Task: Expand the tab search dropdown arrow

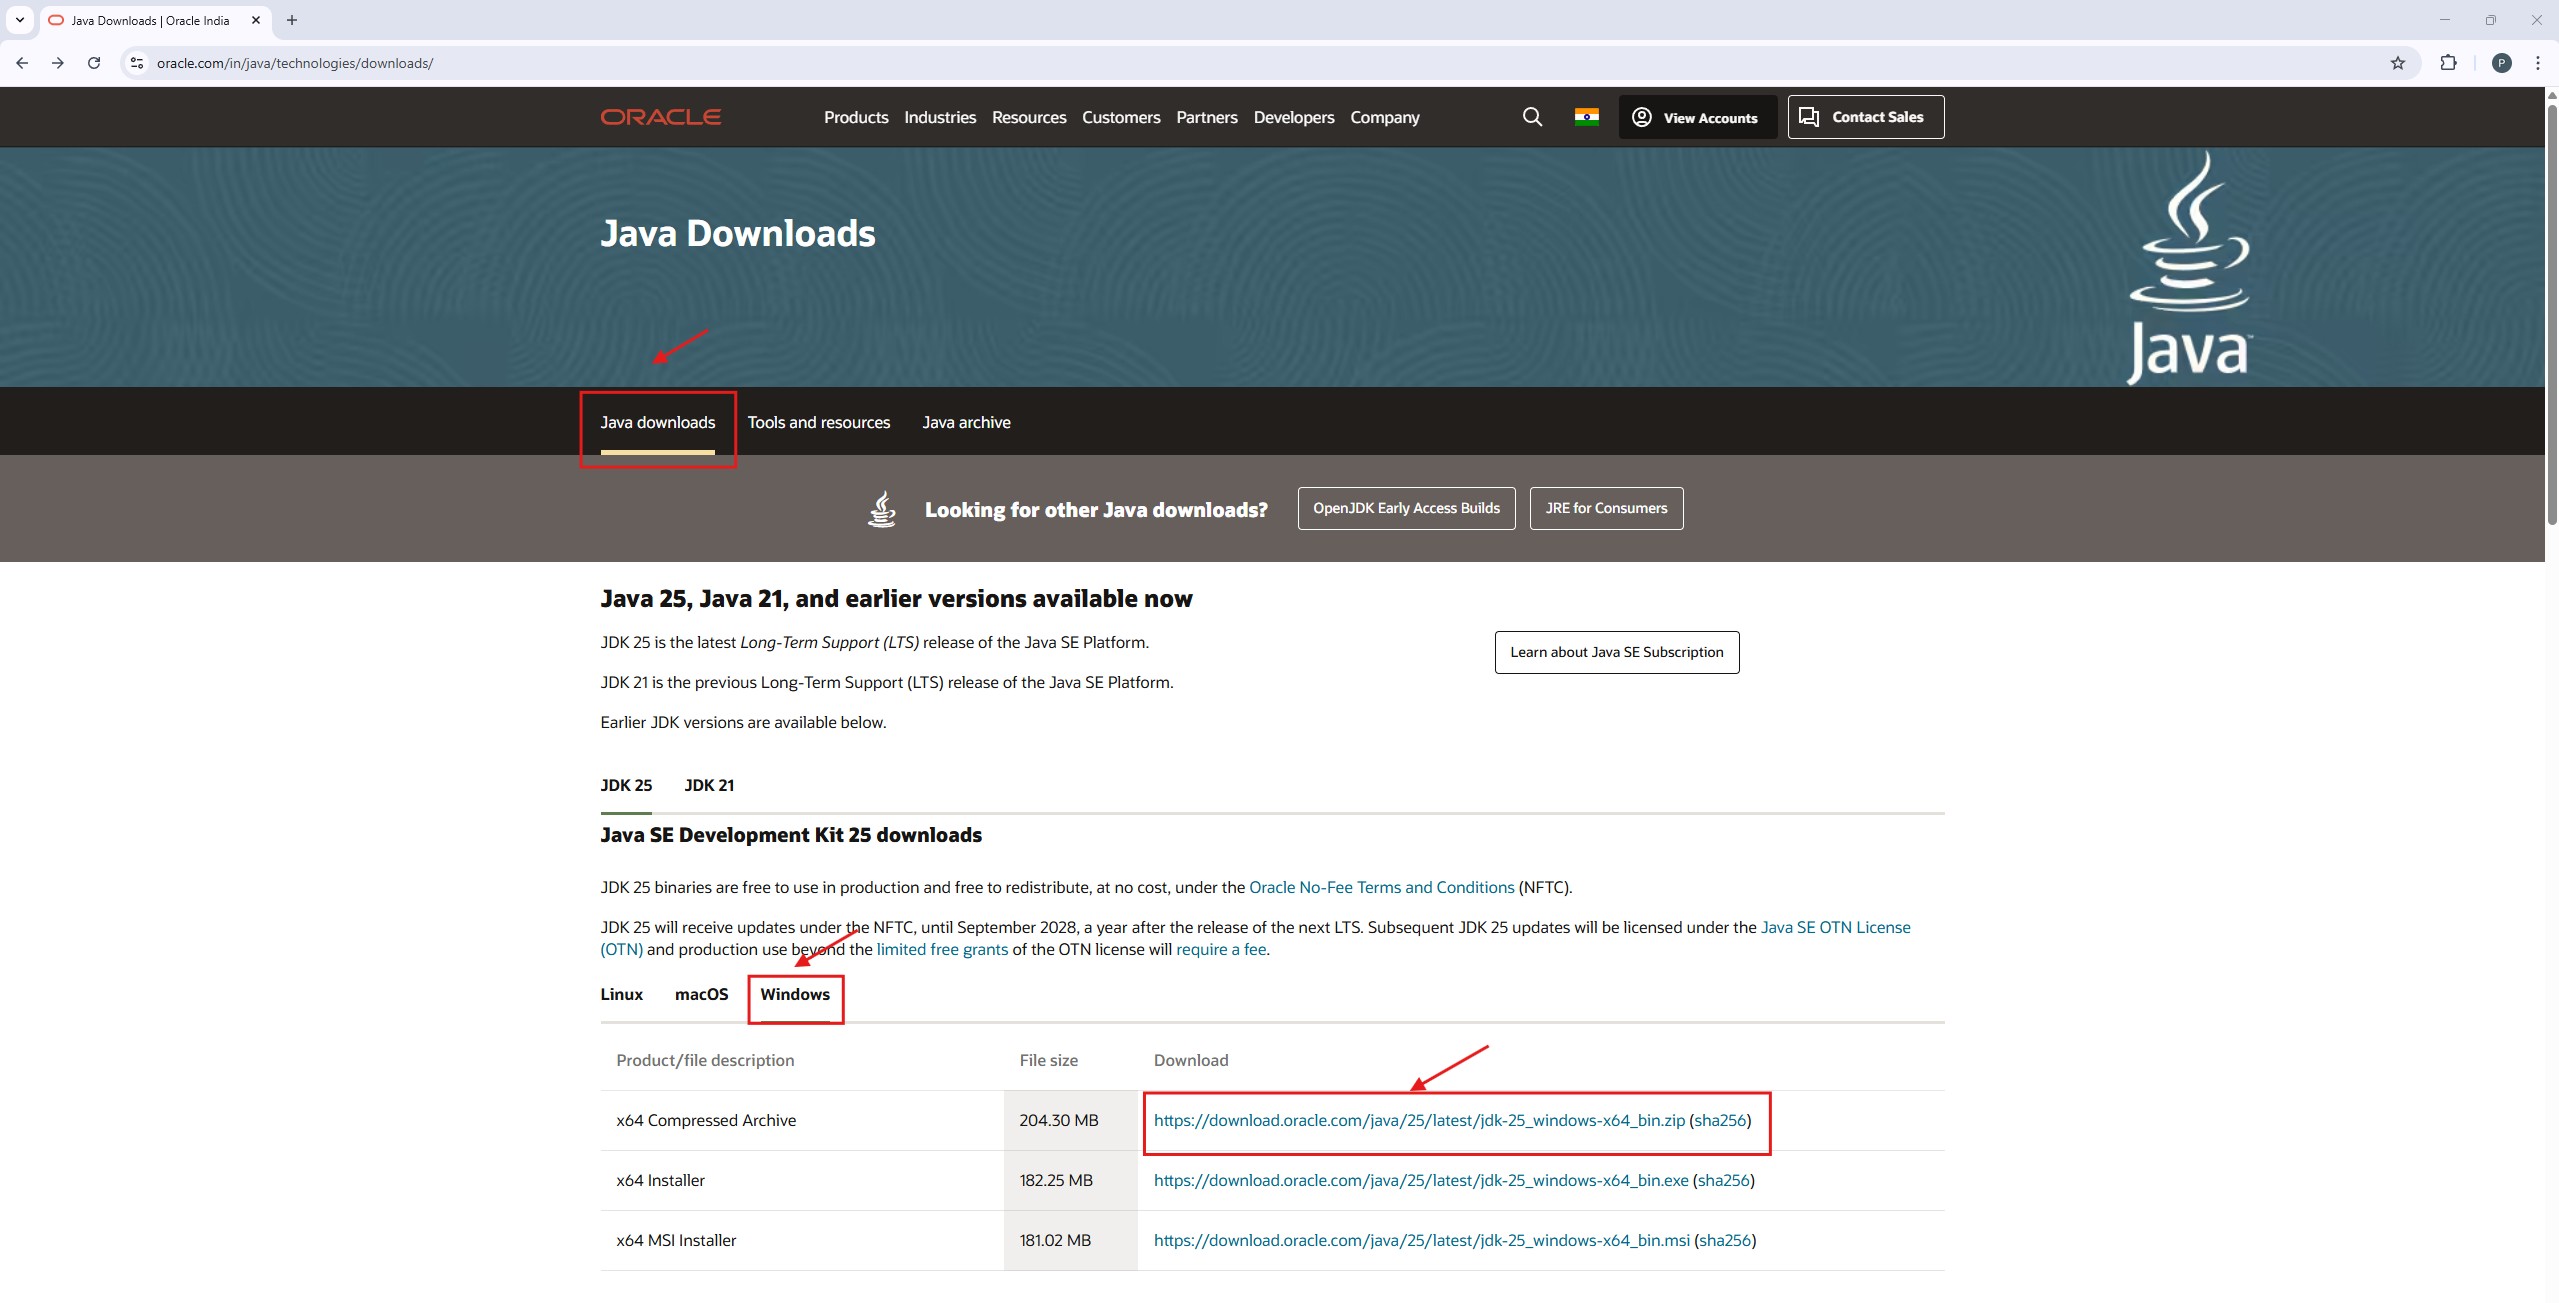Action: pos(19,20)
